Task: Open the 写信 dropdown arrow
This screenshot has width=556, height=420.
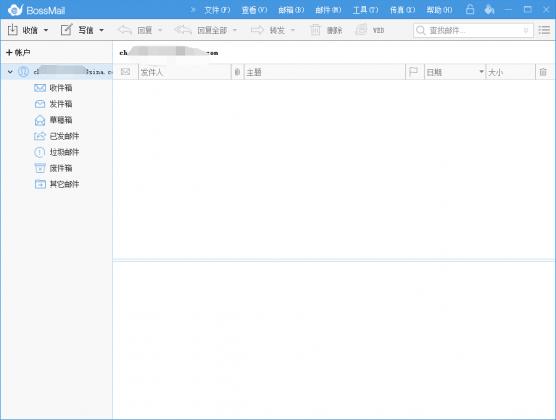Action: pyautogui.click(x=101, y=30)
